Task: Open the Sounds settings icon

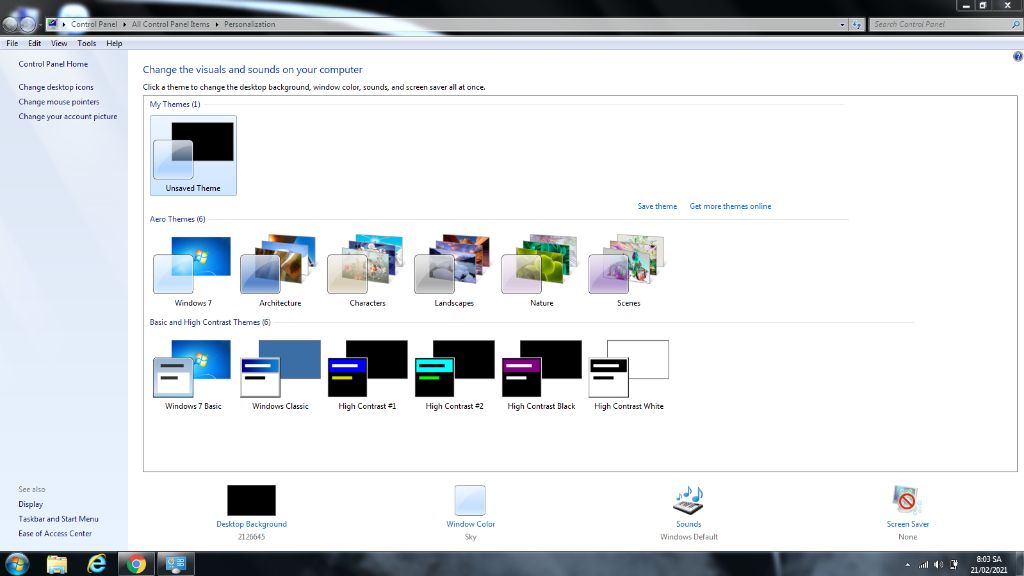Action: click(x=688, y=501)
